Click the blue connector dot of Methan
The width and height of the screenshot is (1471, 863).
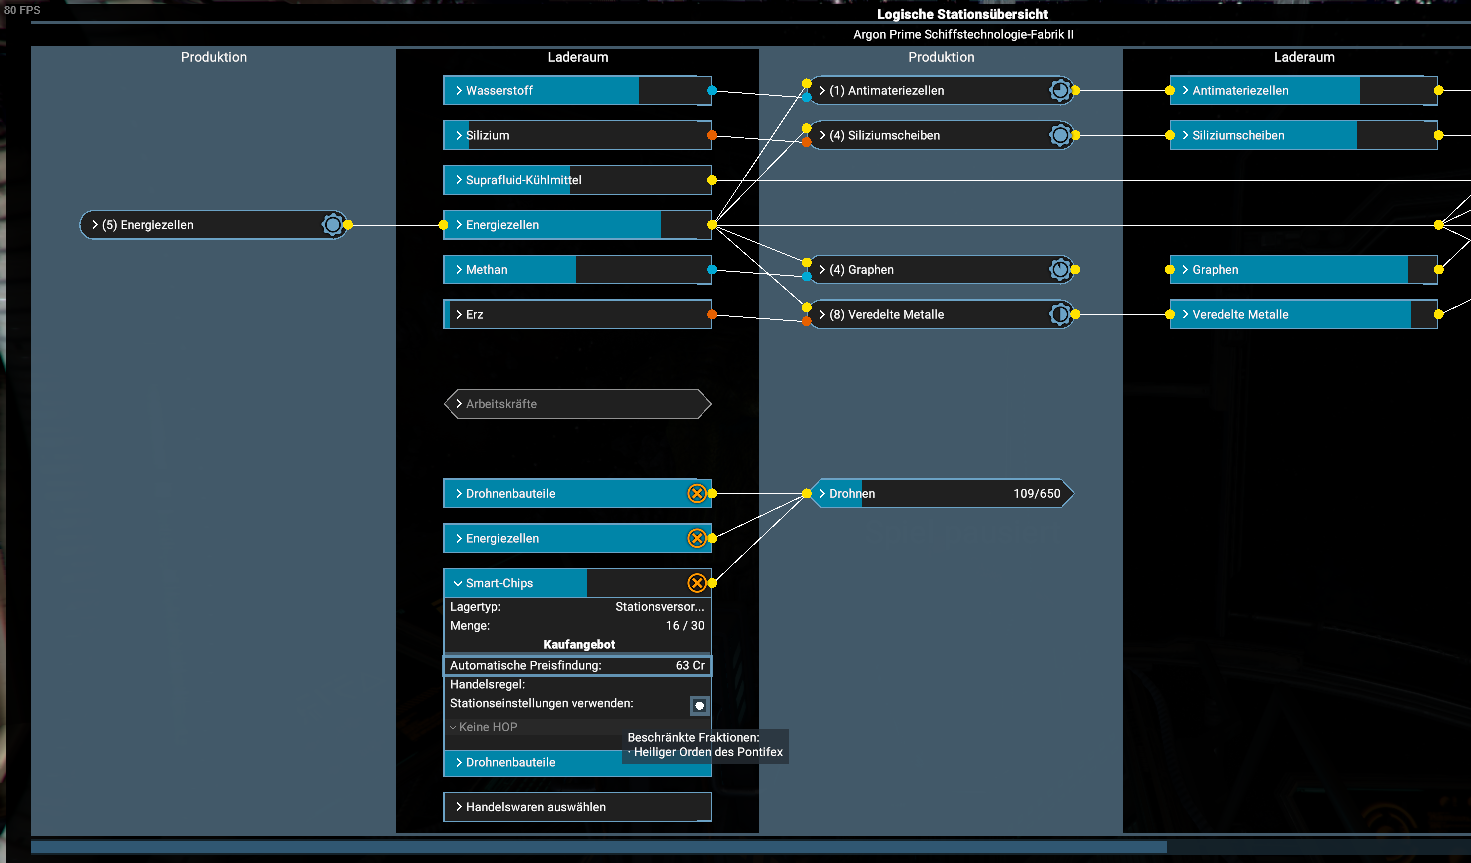pyautogui.click(x=712, y=269)
